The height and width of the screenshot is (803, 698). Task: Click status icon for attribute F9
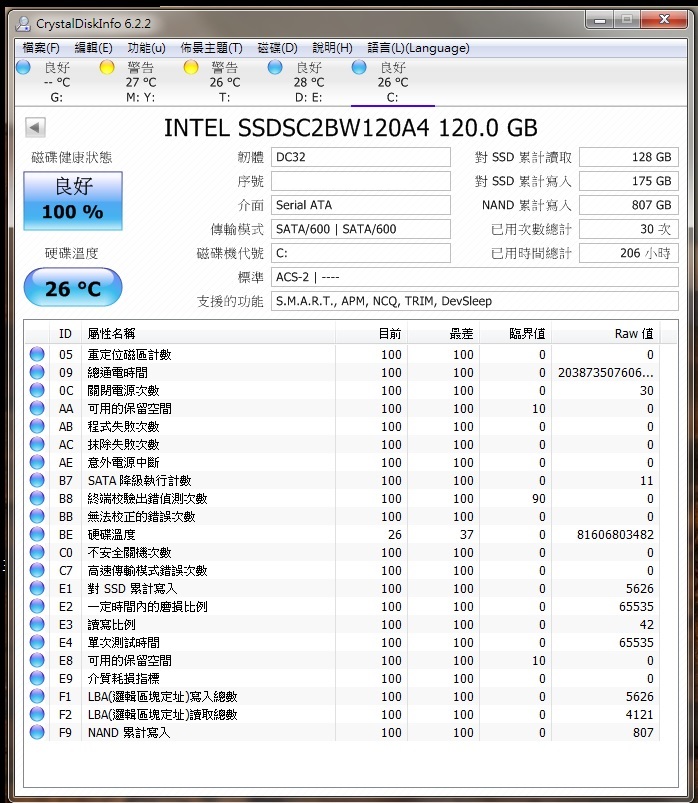[37, 732]
